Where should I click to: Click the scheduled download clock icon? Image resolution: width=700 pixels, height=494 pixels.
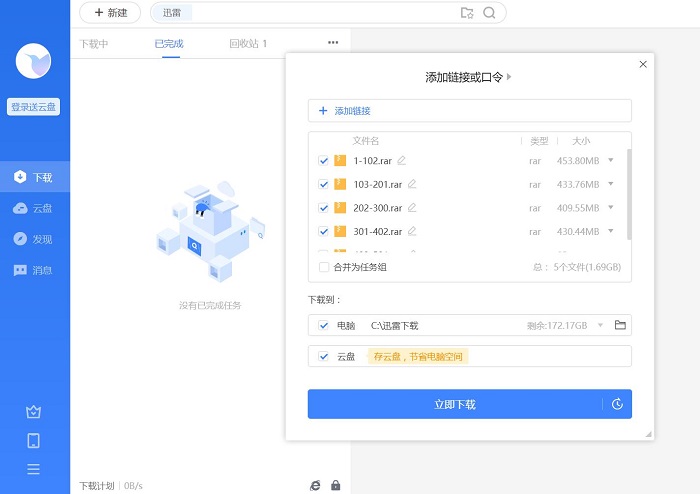click(x=618, y=404)
